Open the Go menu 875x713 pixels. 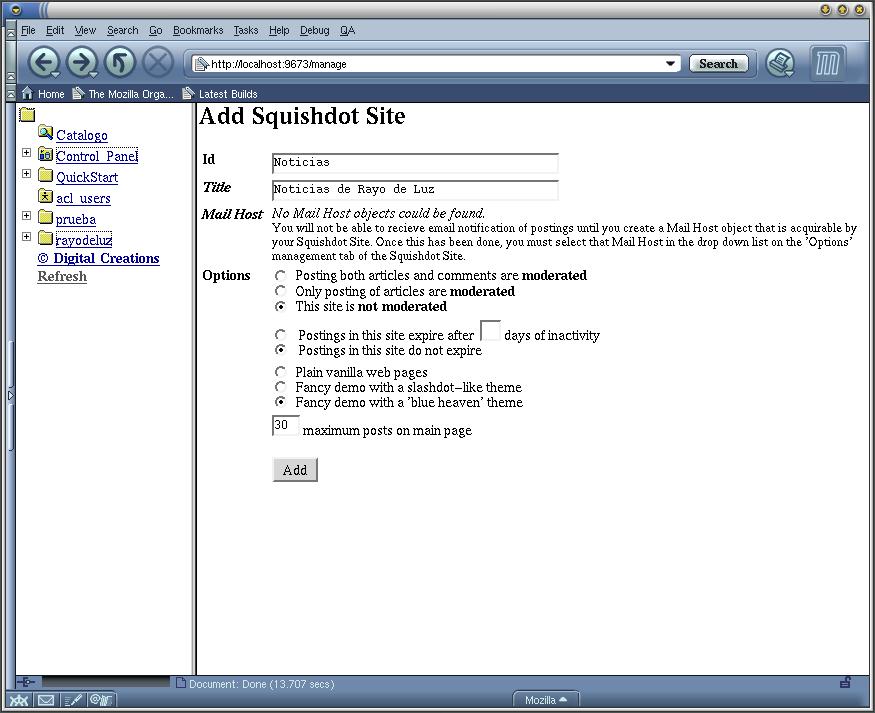[x=156, y=31]
